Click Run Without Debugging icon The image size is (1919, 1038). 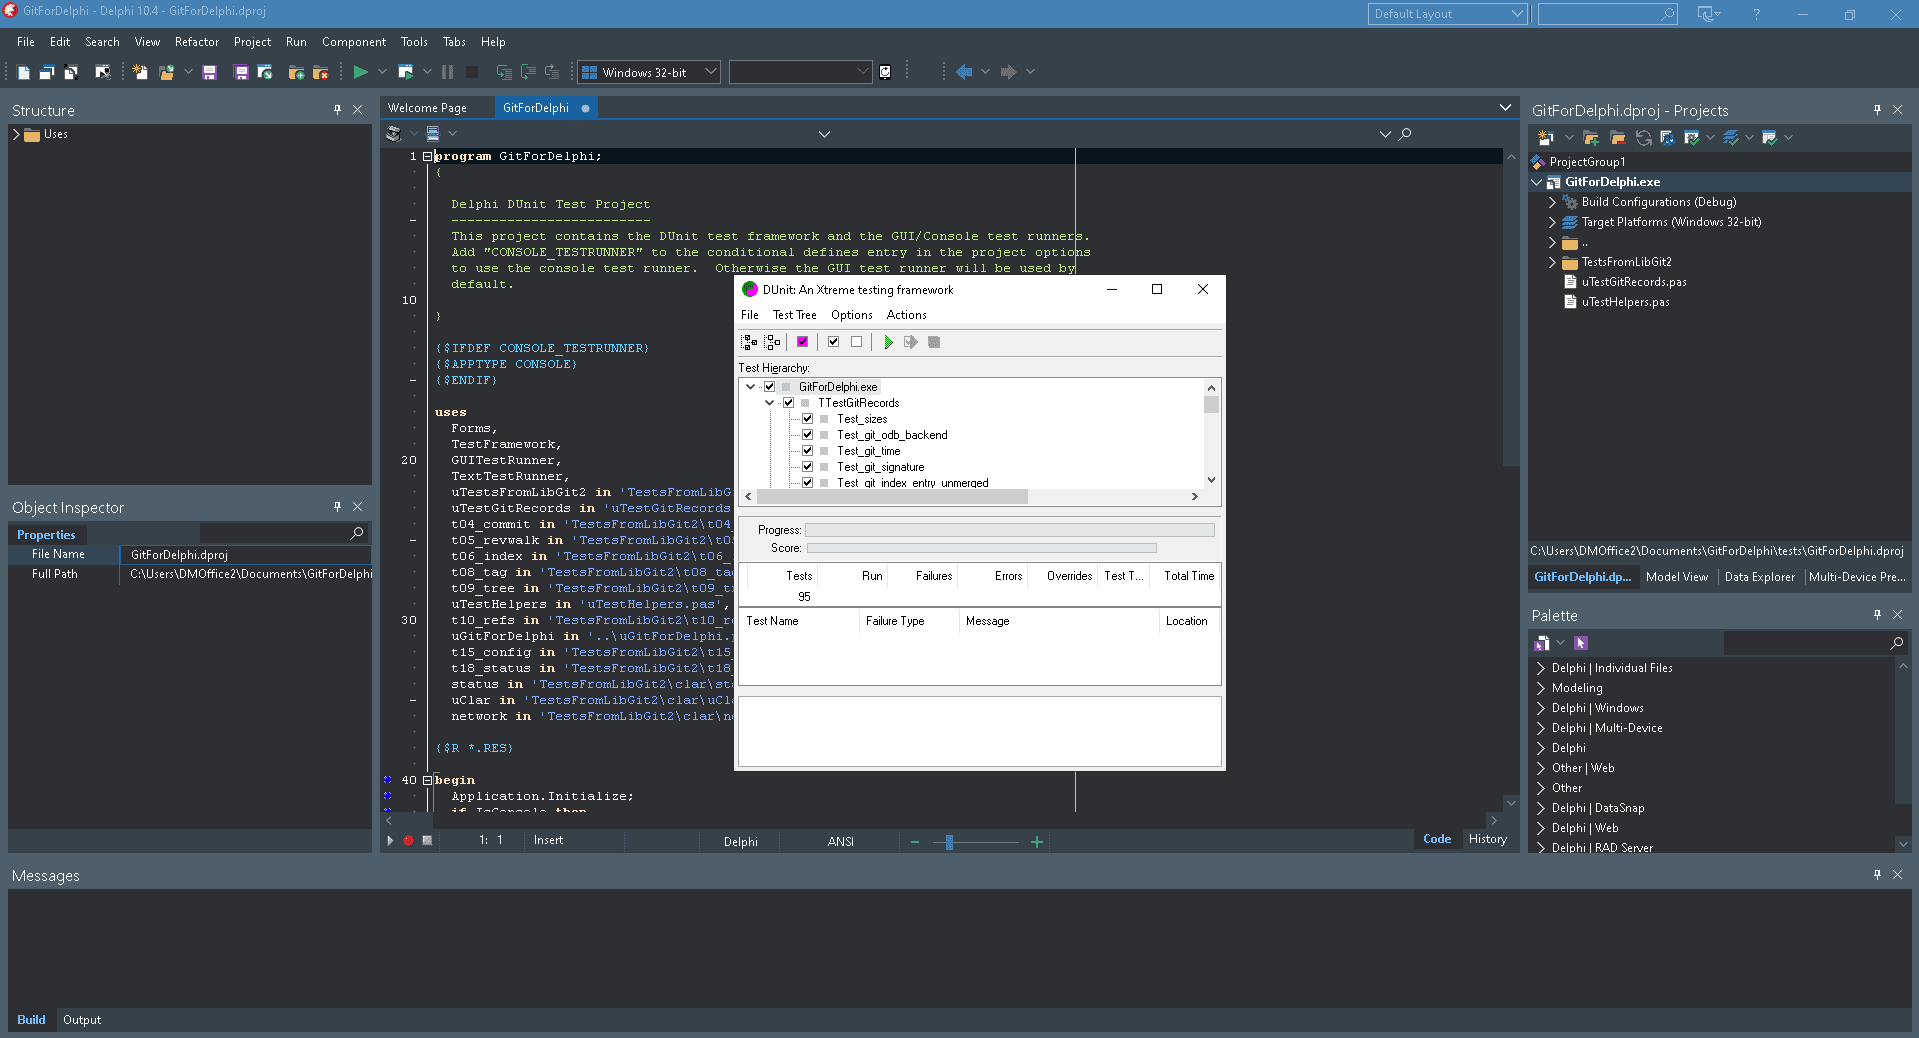click(405, 72)
